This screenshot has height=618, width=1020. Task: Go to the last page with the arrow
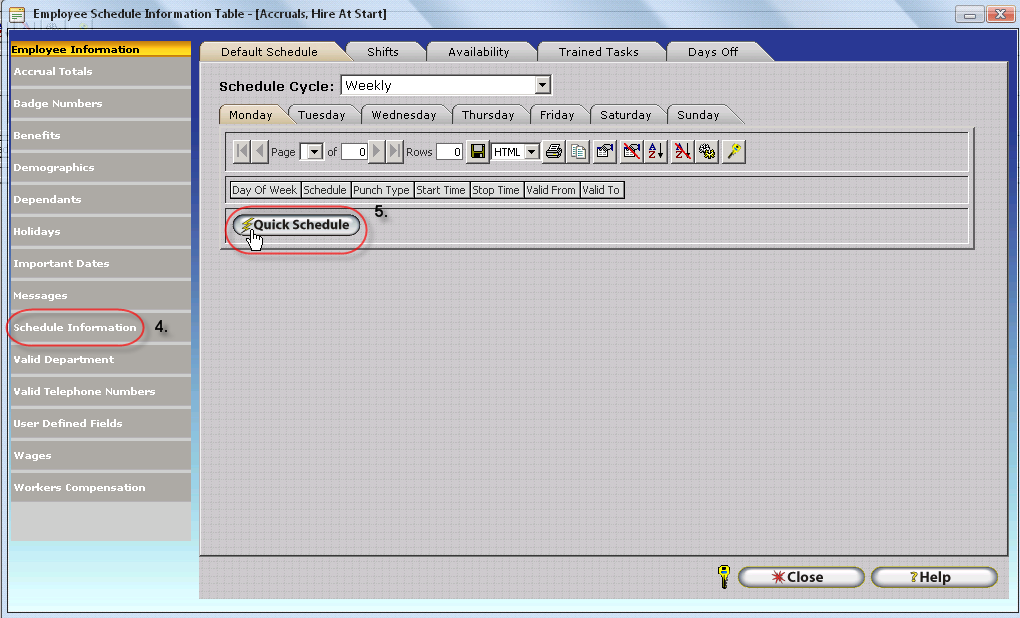395,152
